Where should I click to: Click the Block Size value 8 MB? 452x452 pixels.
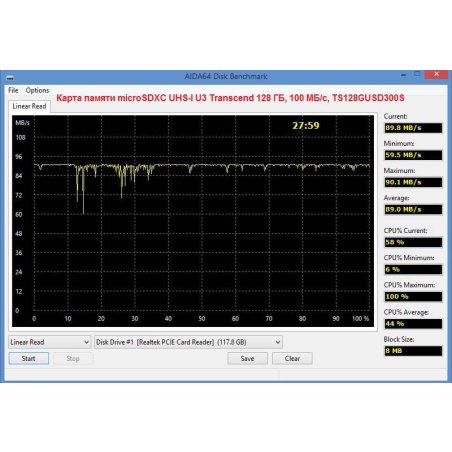click(413, 351)
